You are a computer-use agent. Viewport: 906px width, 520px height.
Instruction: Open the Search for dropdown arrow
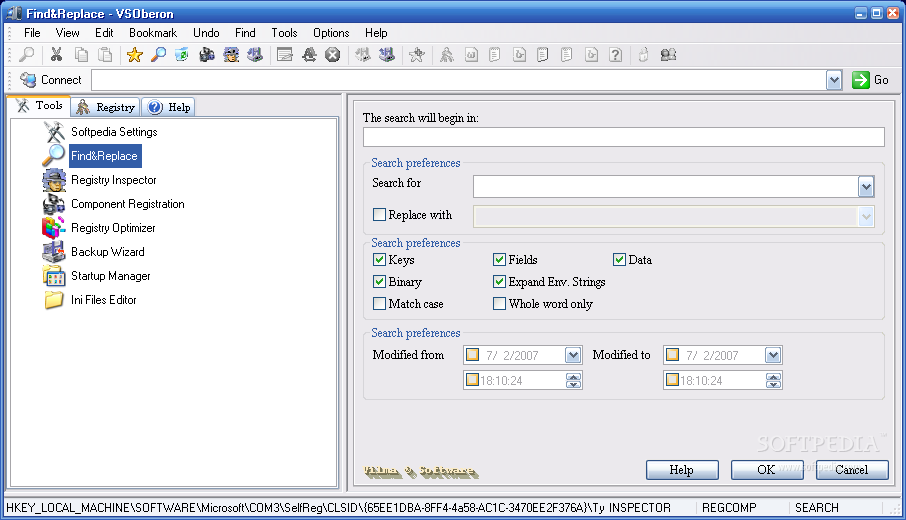coord(866,187)
